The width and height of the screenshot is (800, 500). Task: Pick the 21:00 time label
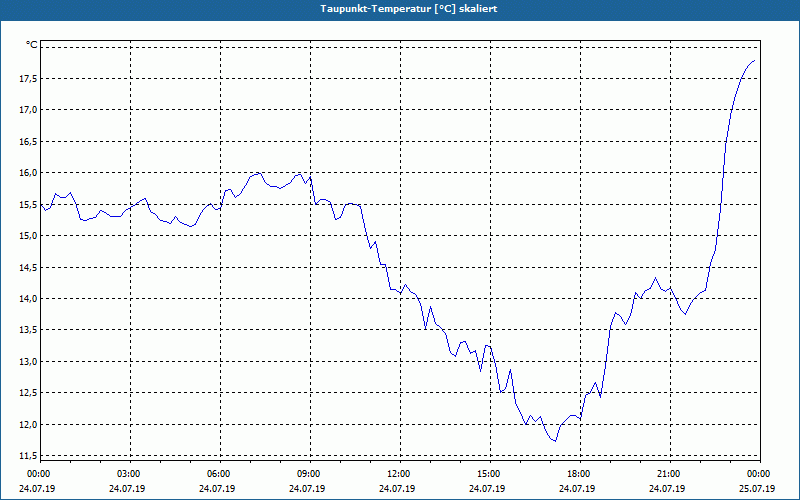tap(668, 474)
